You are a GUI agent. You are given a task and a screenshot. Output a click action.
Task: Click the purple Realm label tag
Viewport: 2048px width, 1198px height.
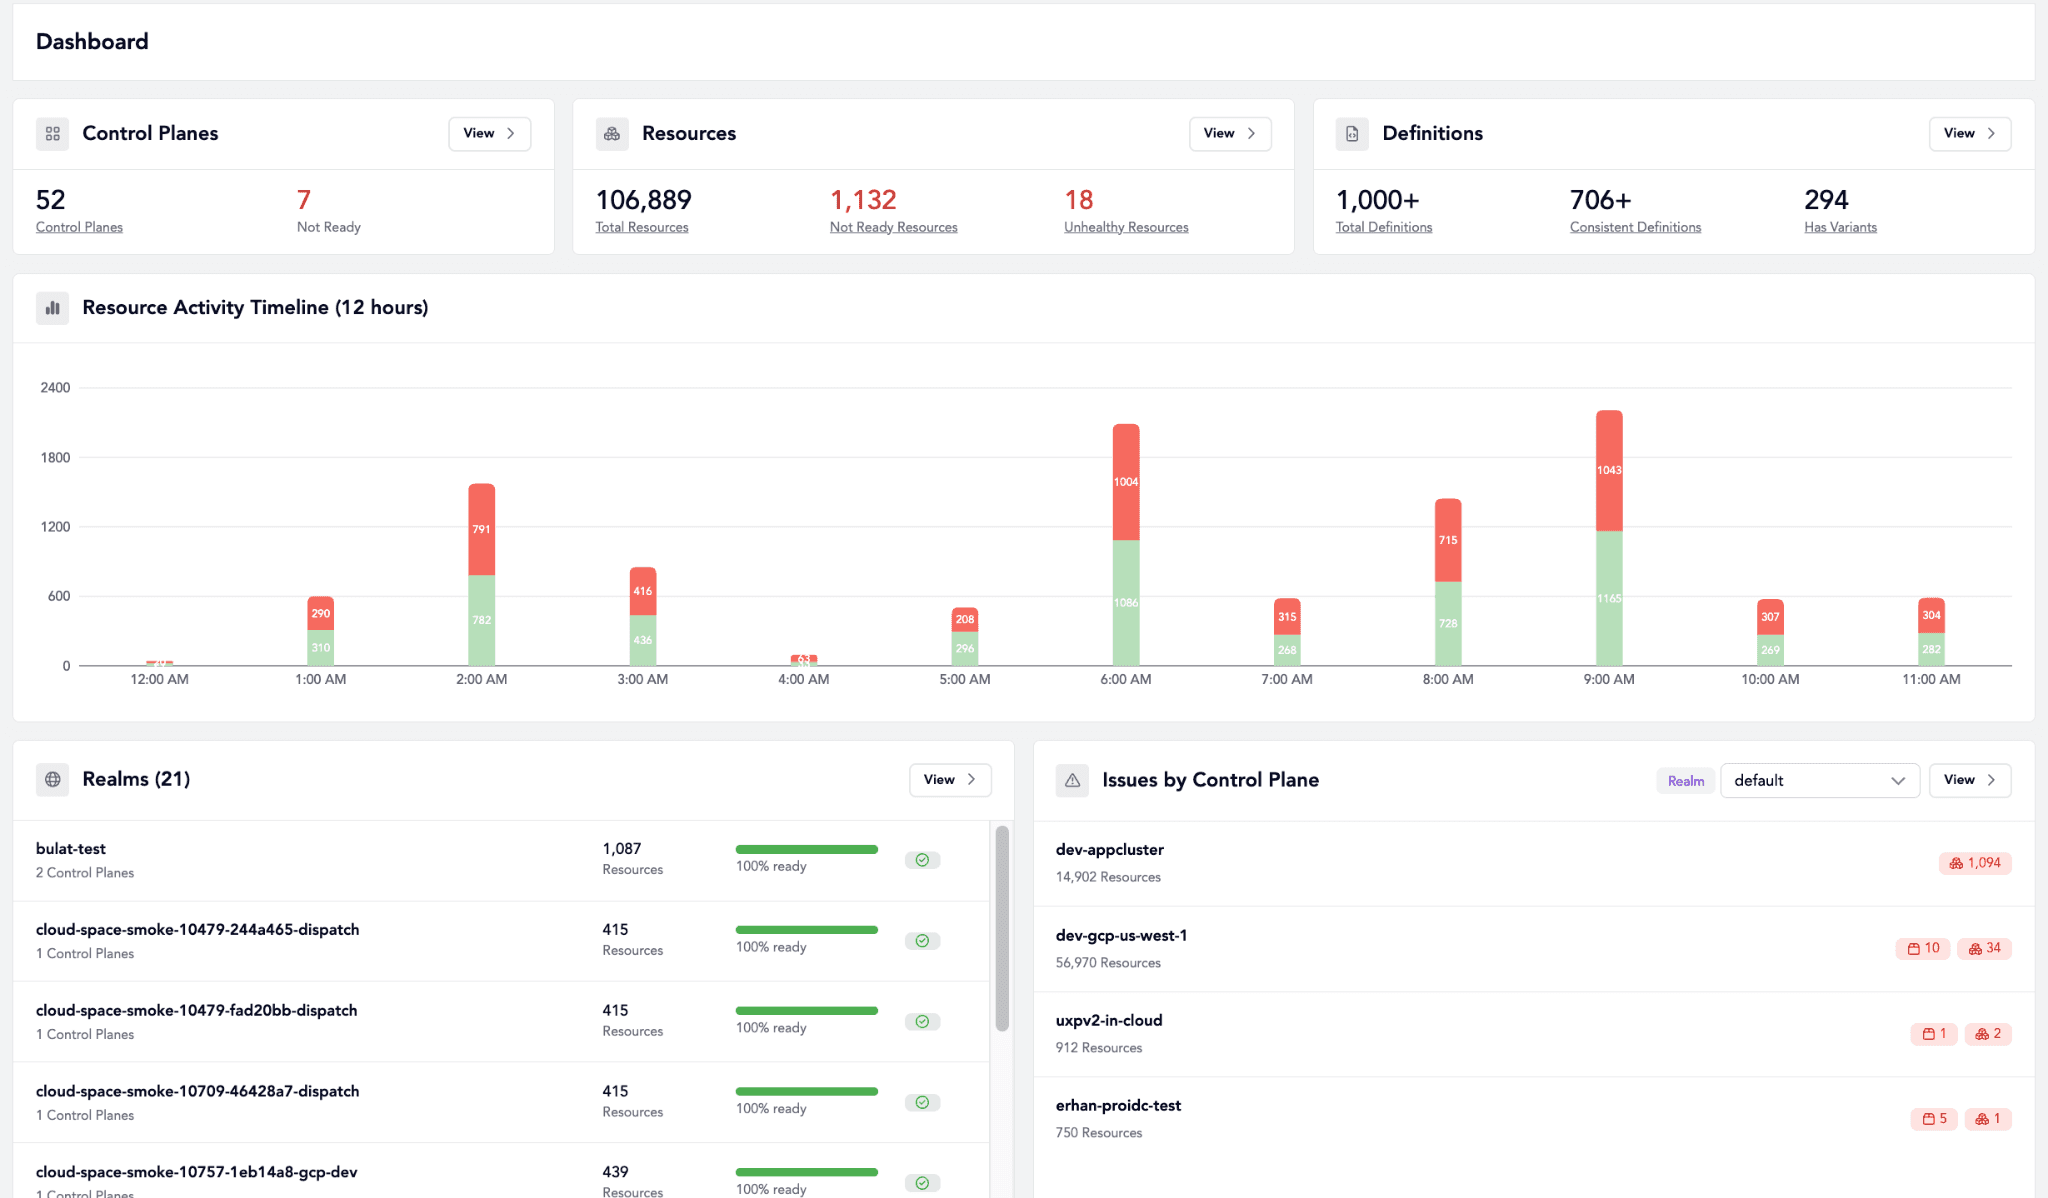pos(1686,781)
